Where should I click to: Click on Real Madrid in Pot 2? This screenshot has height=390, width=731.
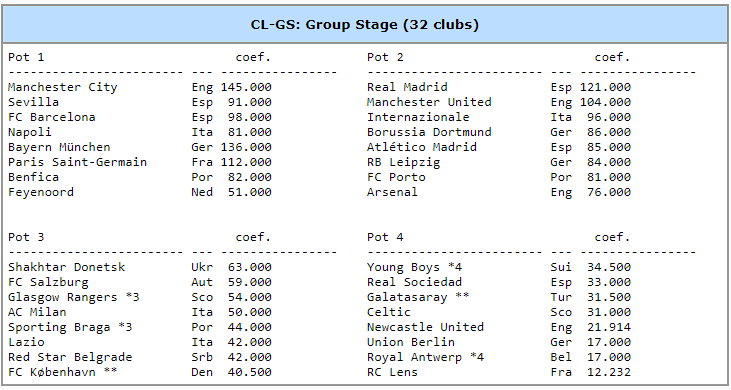point(407,87)
